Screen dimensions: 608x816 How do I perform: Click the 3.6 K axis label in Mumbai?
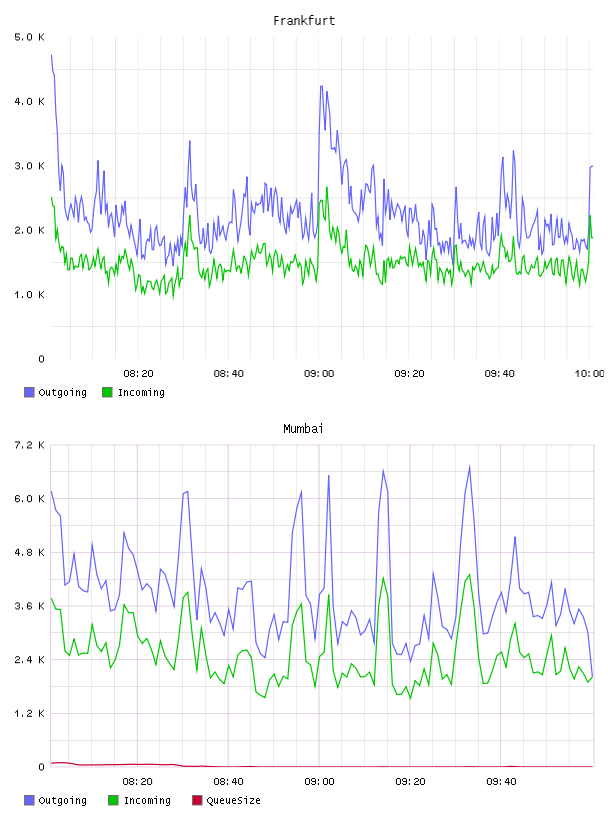30,606
